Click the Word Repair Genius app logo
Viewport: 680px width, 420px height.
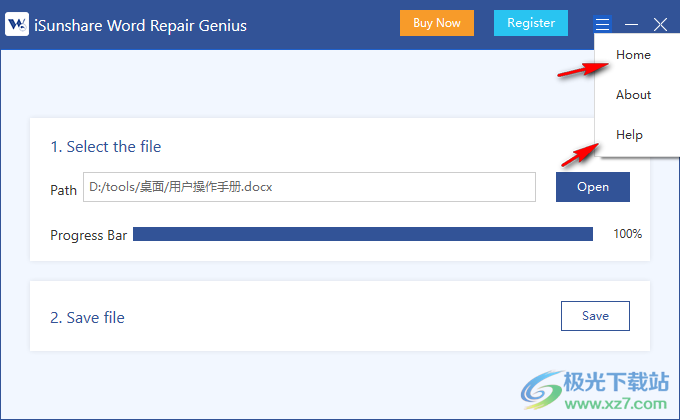pos(17,24)
